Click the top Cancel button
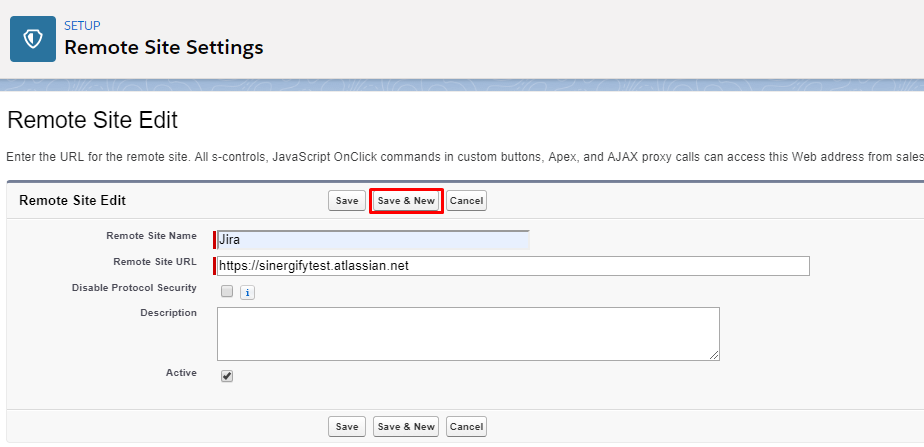 [x=466, y=200]
